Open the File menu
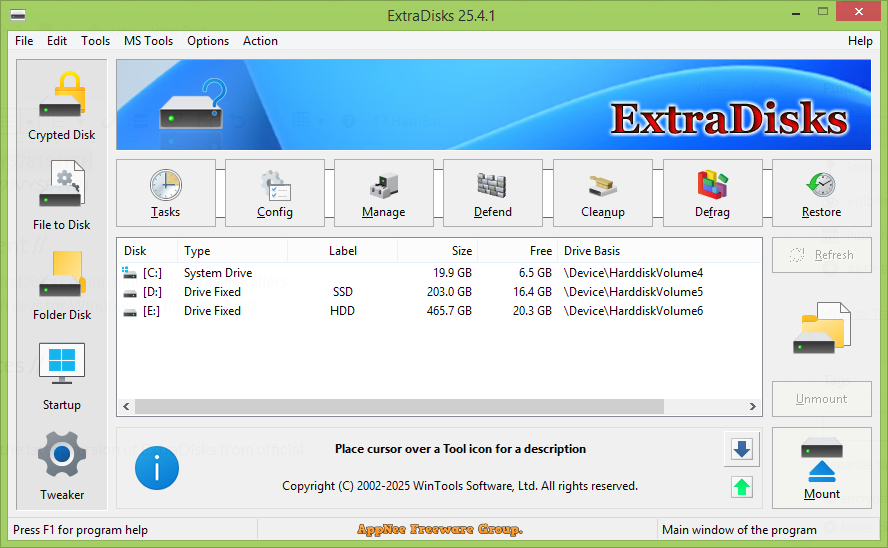The width and height of the screenshot is (888, 548). click(24, 41)
